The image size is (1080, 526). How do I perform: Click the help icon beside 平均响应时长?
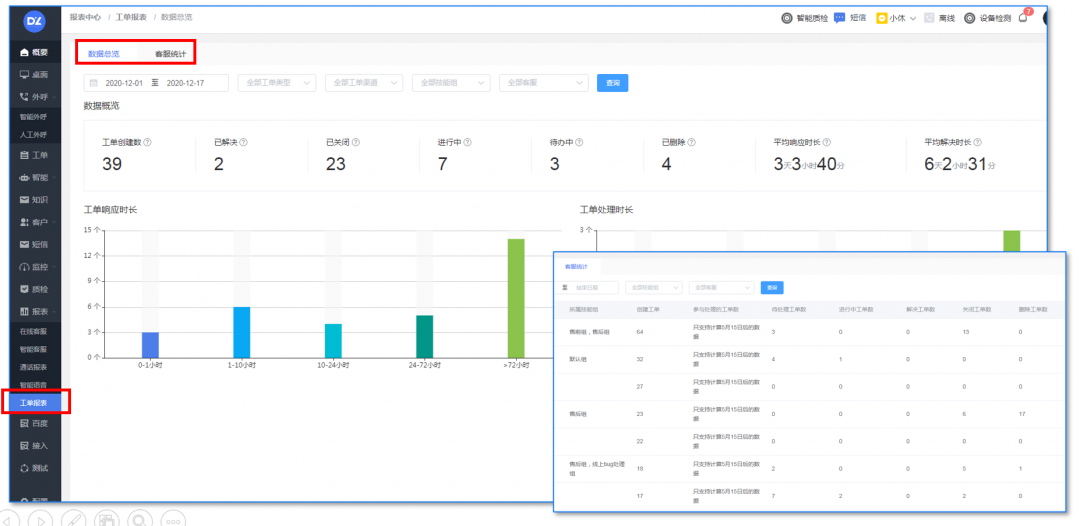coord(827,142)
